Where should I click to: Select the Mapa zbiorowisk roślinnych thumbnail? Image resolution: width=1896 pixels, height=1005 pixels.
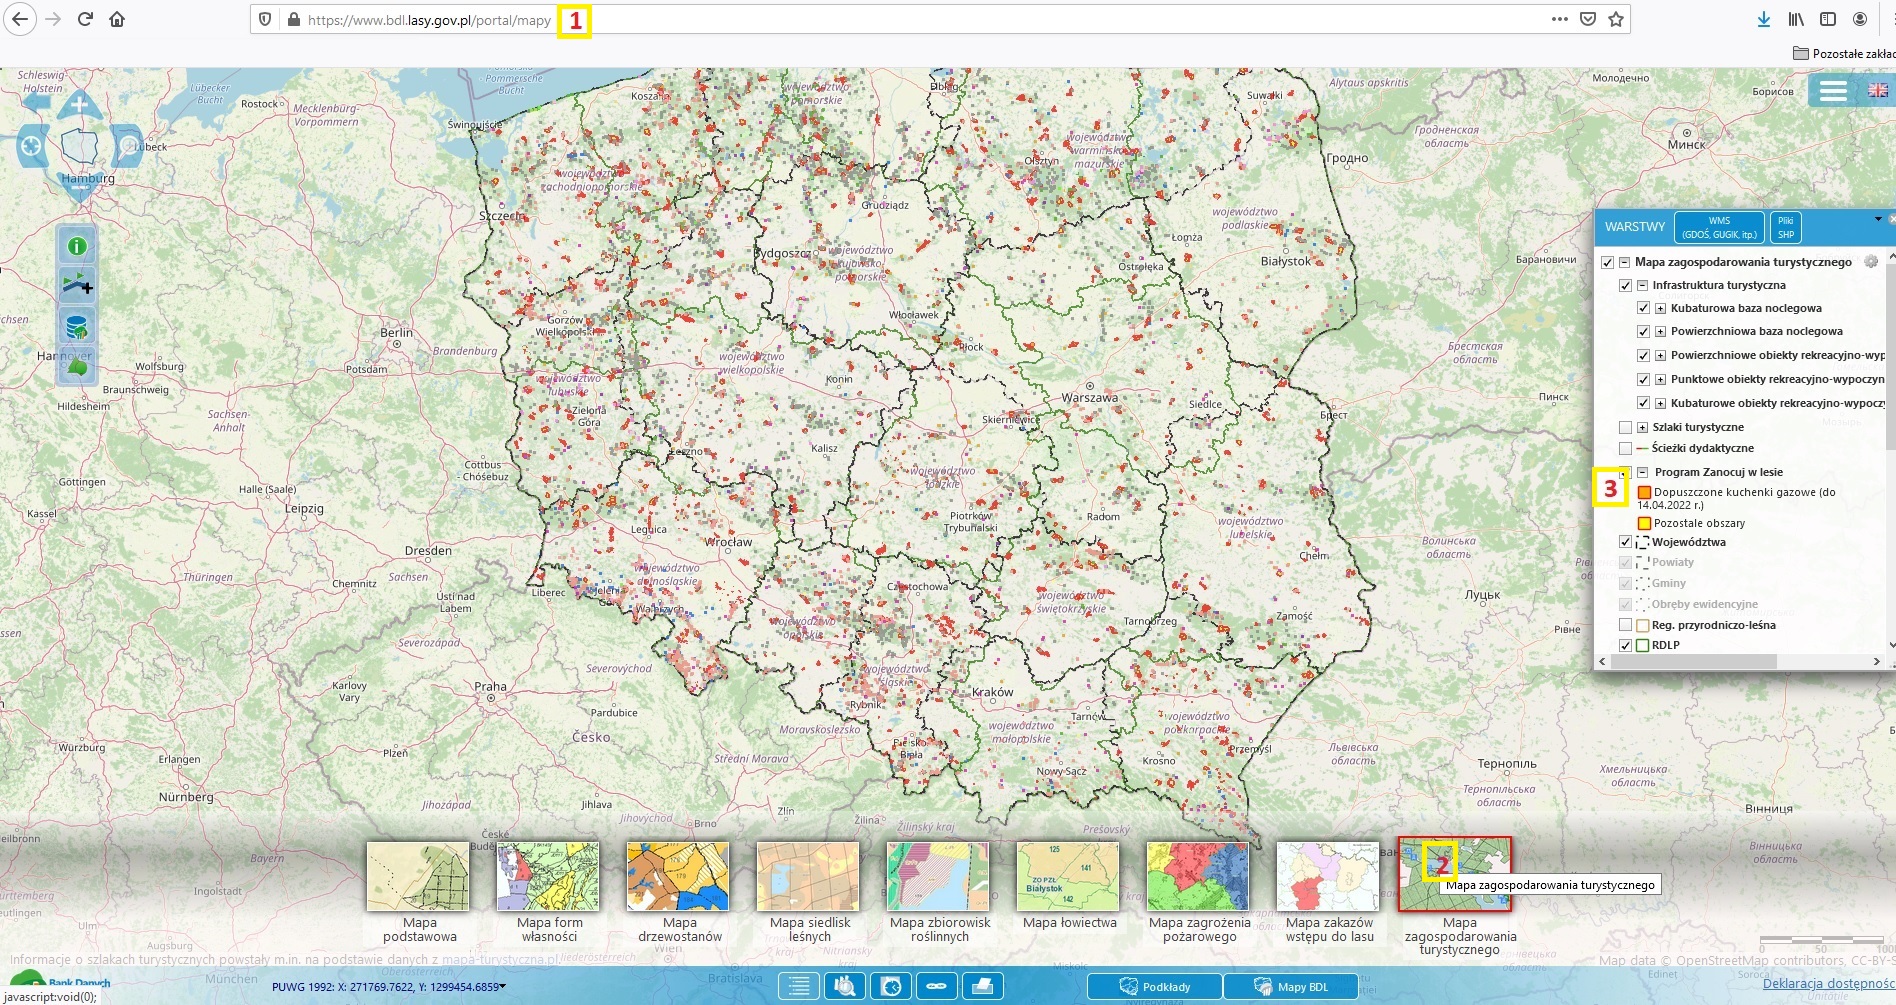point(938,876)
